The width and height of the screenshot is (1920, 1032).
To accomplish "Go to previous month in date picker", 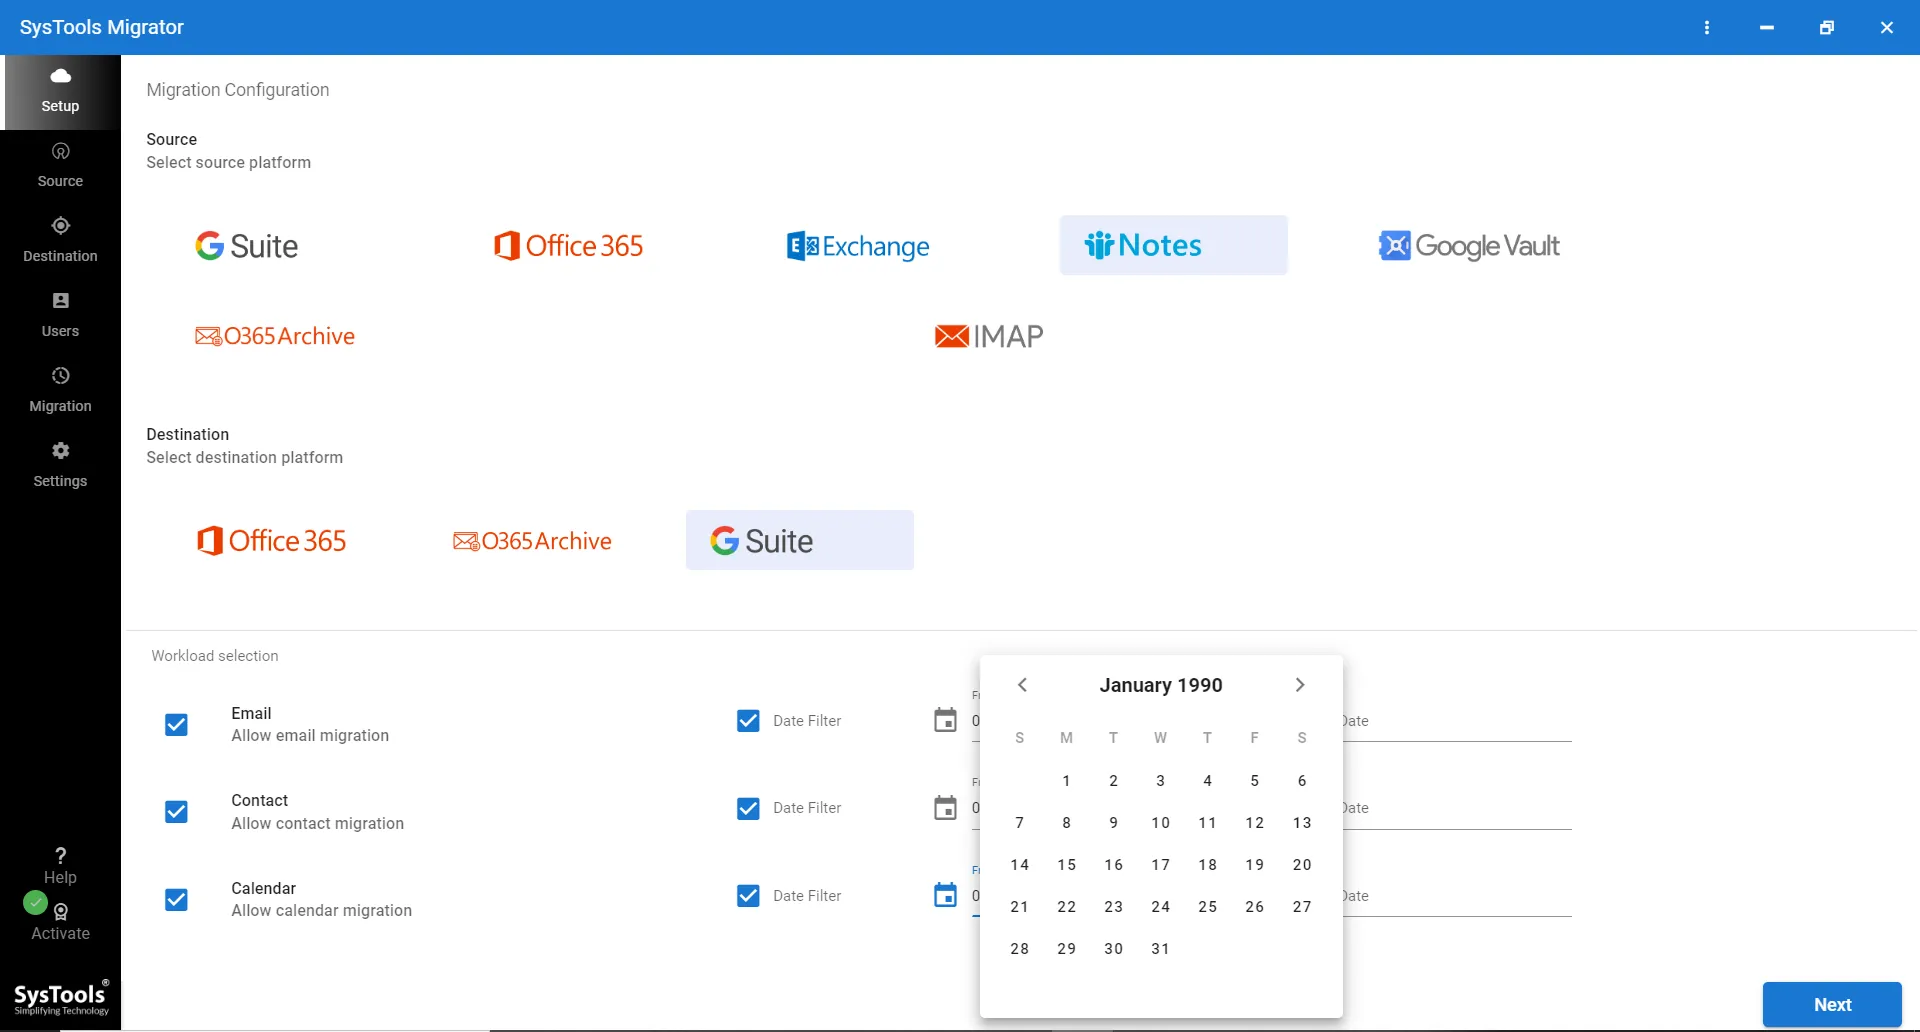I will [1022, 685].
